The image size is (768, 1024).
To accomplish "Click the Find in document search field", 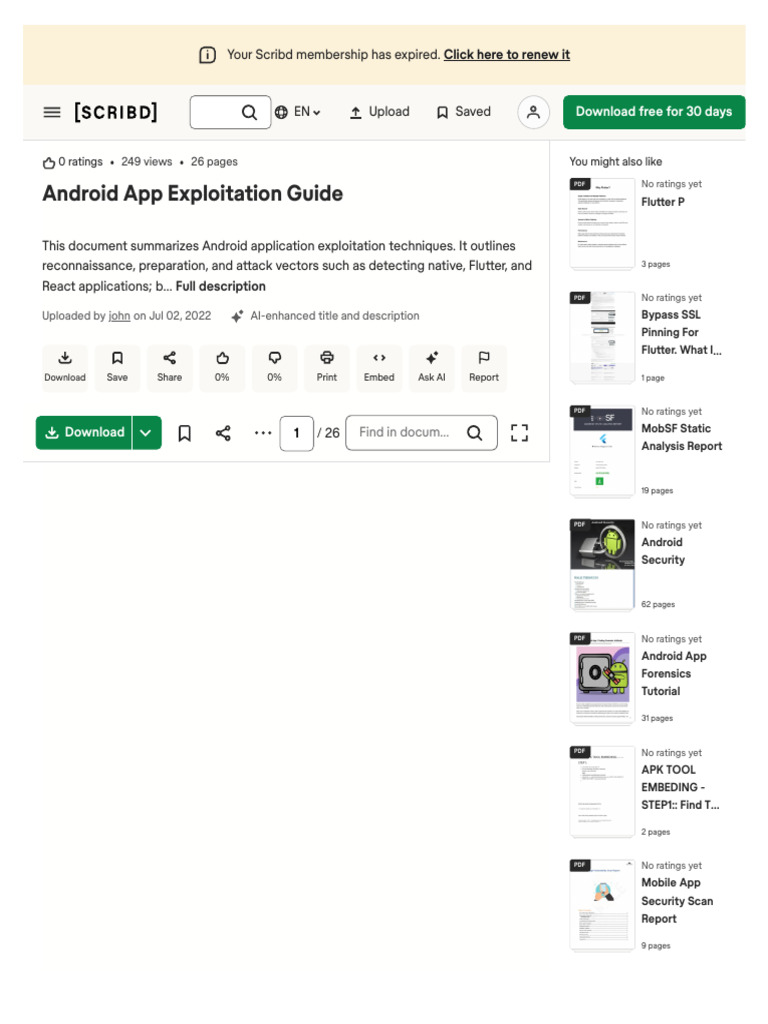I will click(406, 433).
